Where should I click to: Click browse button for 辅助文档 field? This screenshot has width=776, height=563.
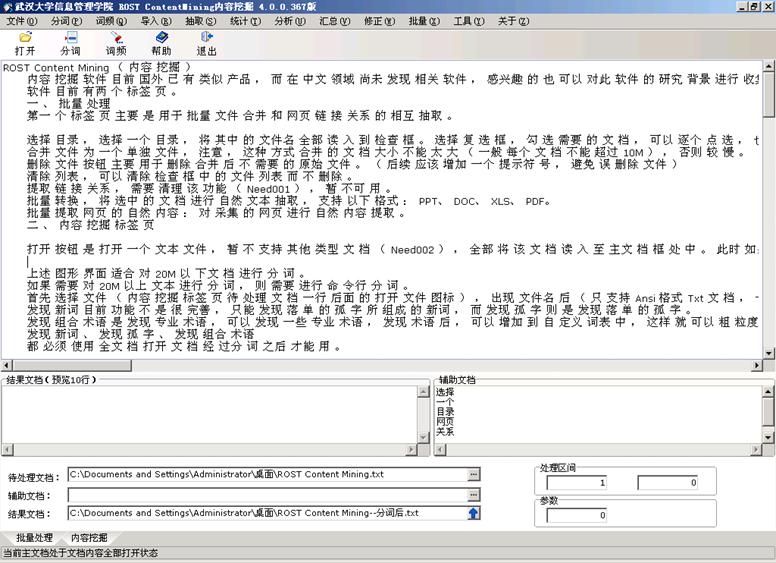point(474,494)
